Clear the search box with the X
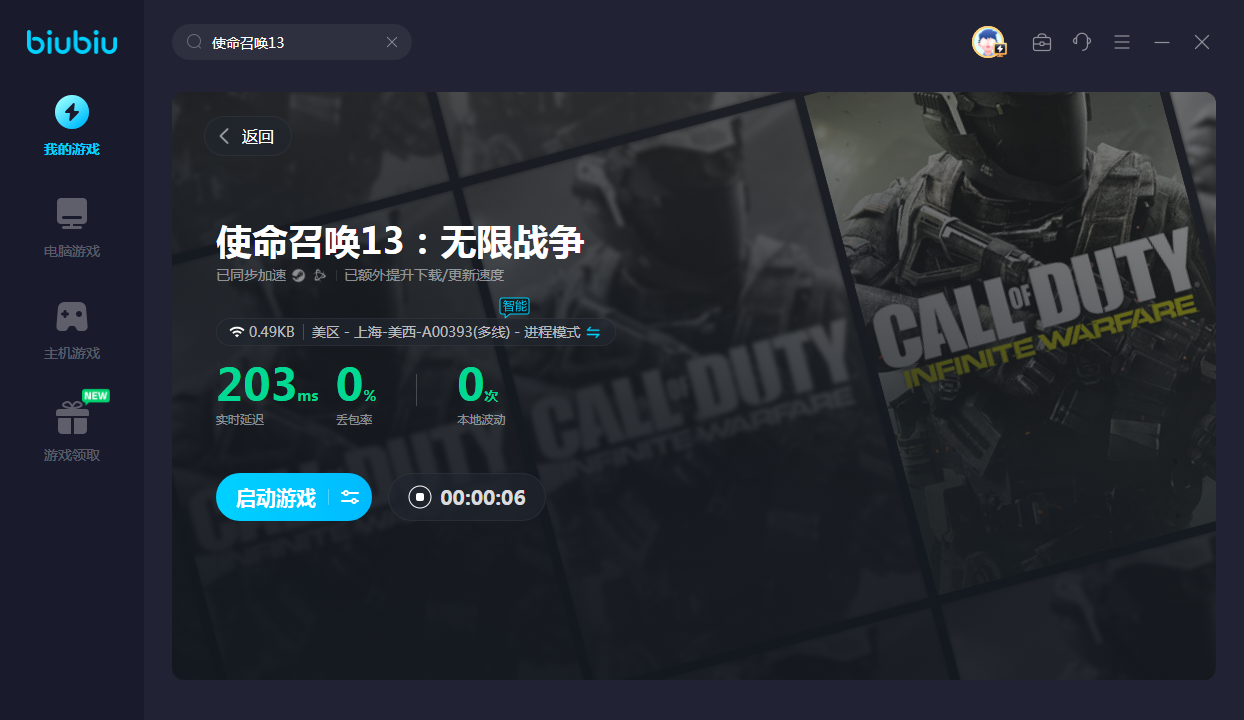The width and height of the screenshot is (1244, 720). [392, 42]
